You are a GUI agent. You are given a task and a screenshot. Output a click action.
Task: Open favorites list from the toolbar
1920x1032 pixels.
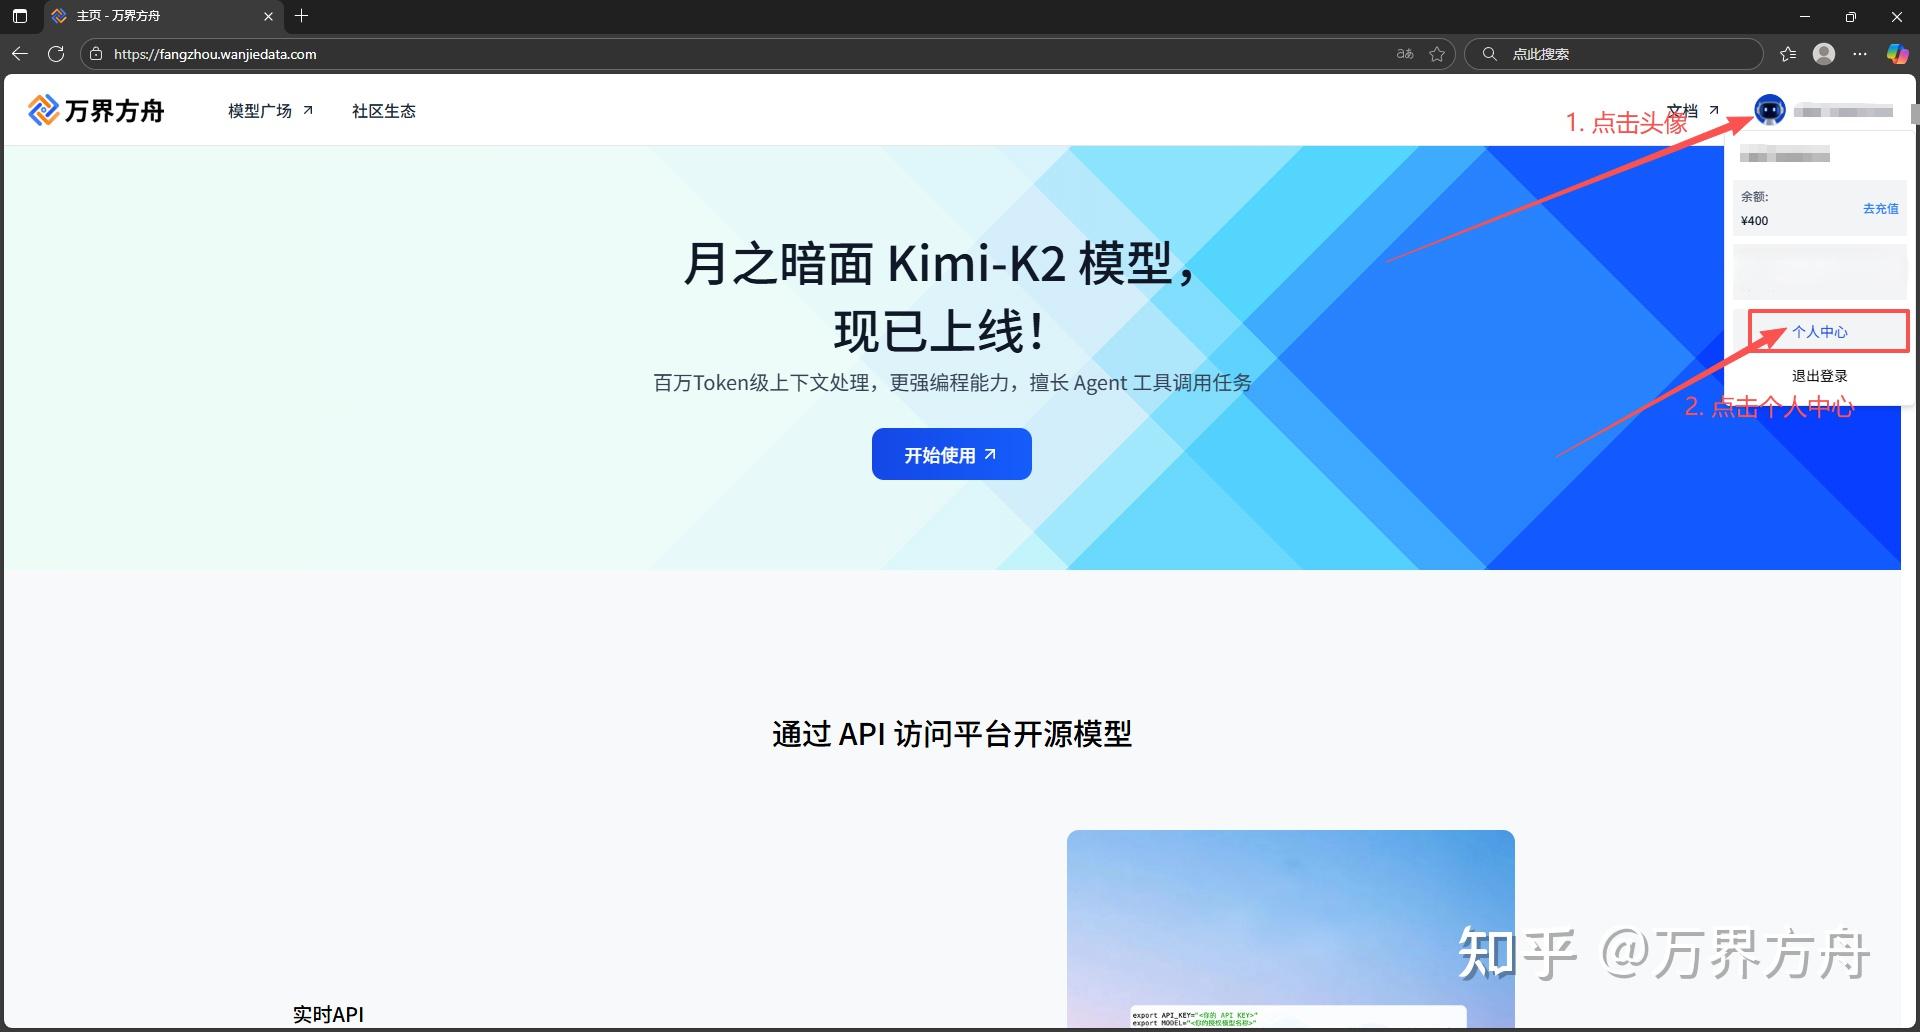pyautogui.click(x=1786, y=54)
